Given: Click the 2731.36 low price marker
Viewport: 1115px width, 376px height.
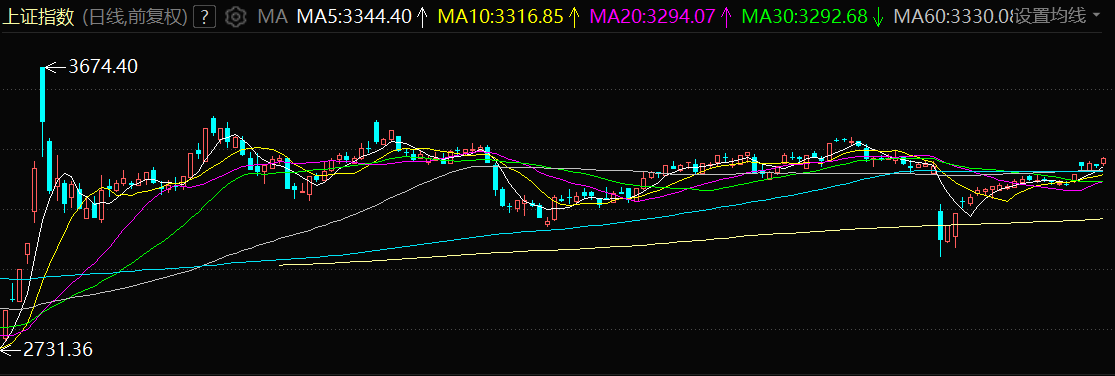Looking at the screenshot, I should 58,349.
